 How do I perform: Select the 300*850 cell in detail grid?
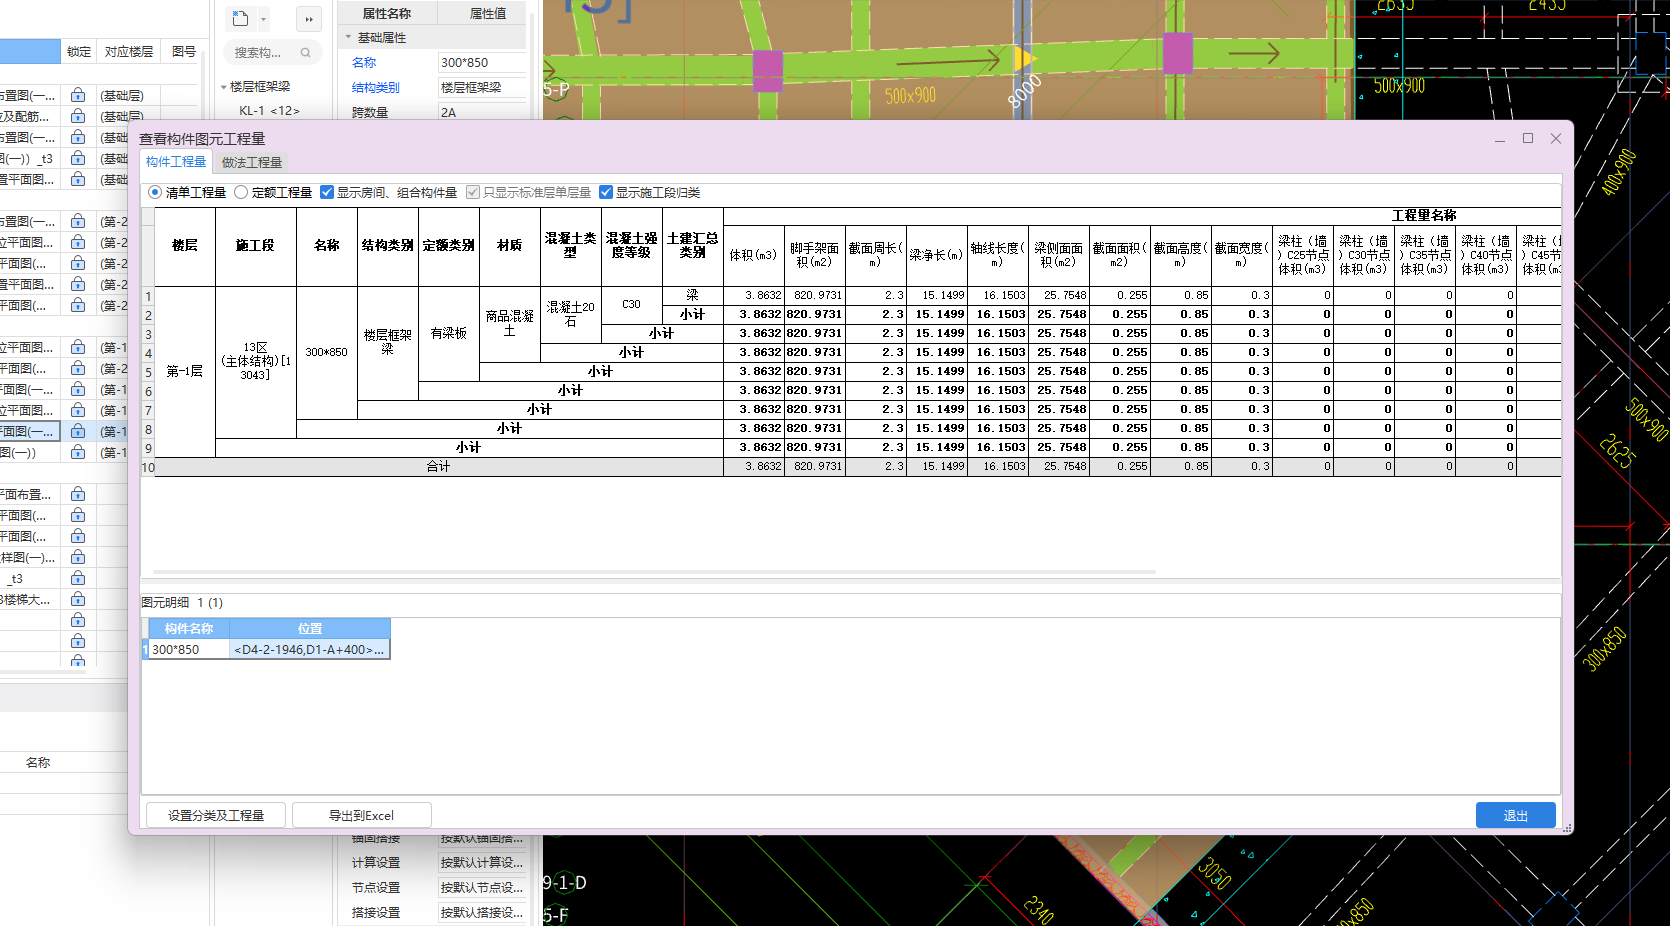[189, 650]
